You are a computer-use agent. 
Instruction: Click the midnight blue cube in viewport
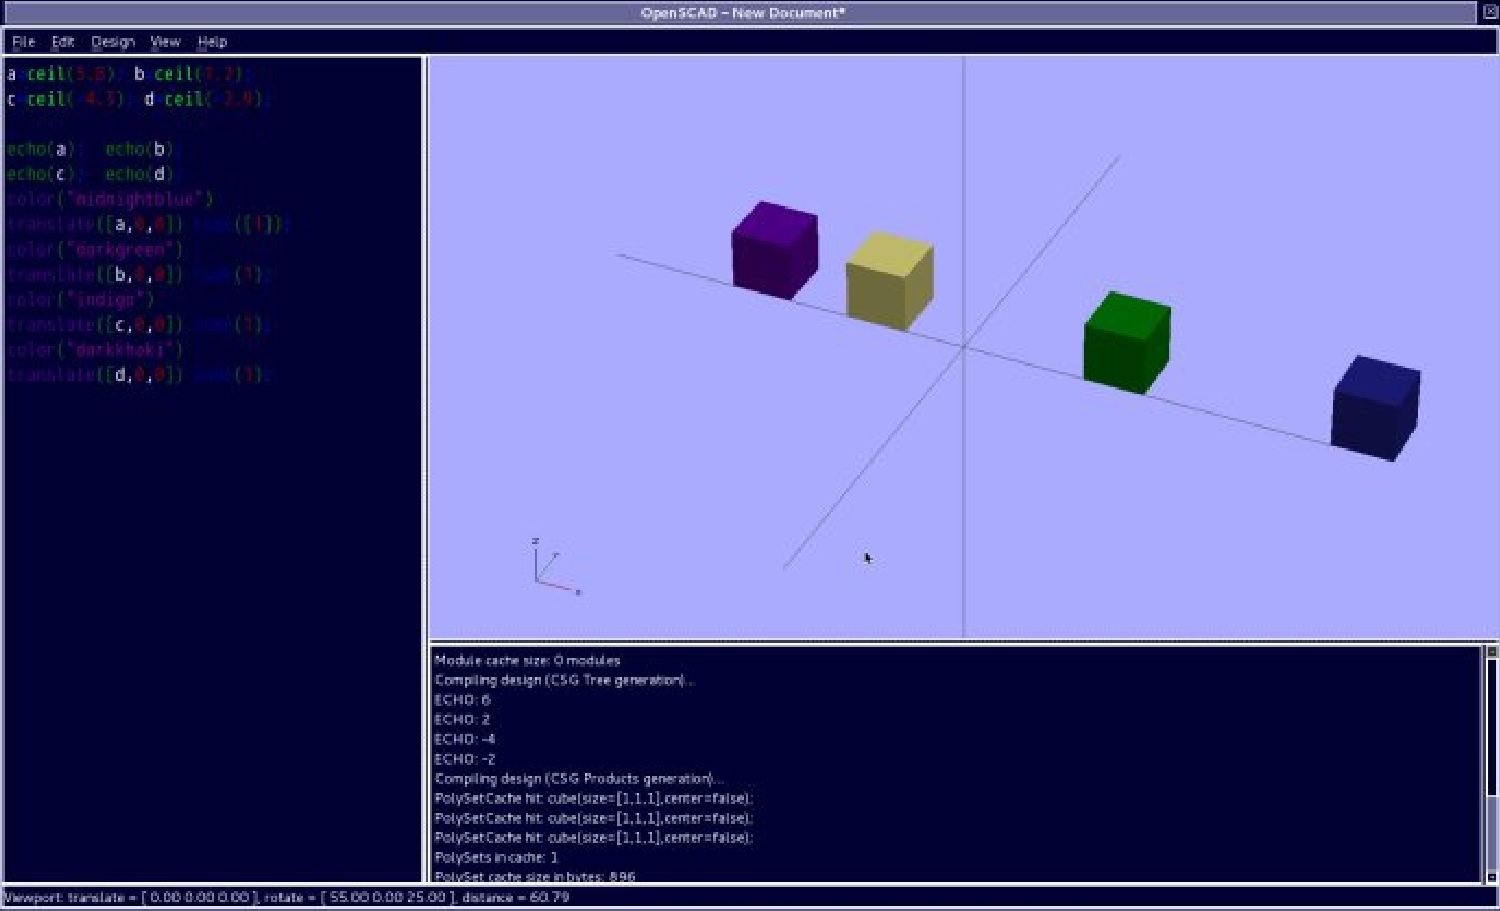pos(1375,408)
